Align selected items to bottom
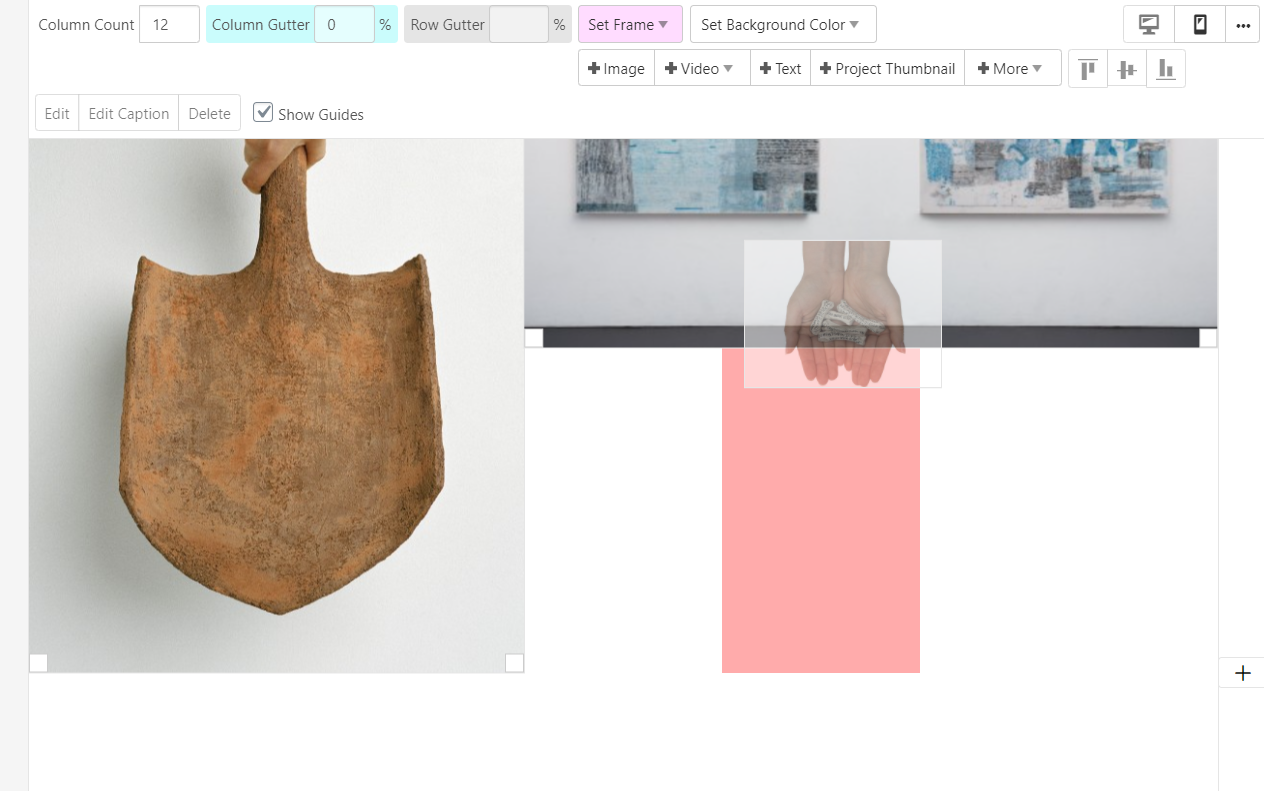Image resolution: width=1264 pixels, height=791 pixels. tap(1165, 69)
